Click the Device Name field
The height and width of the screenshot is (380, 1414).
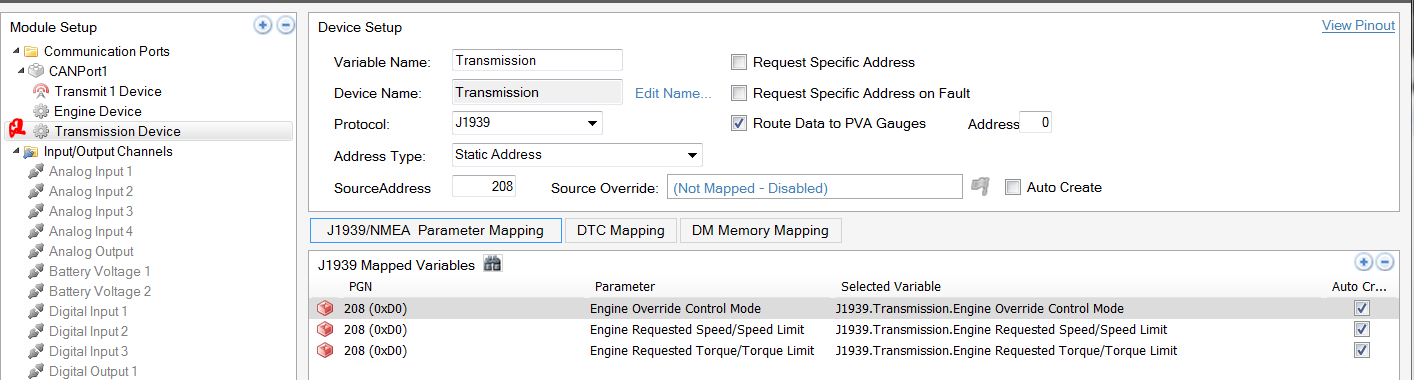tap(537, 92)
